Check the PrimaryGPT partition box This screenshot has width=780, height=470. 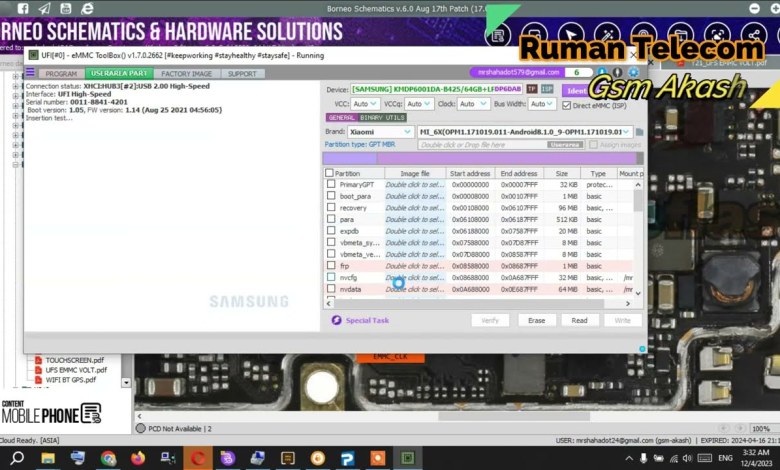point(331,184)
